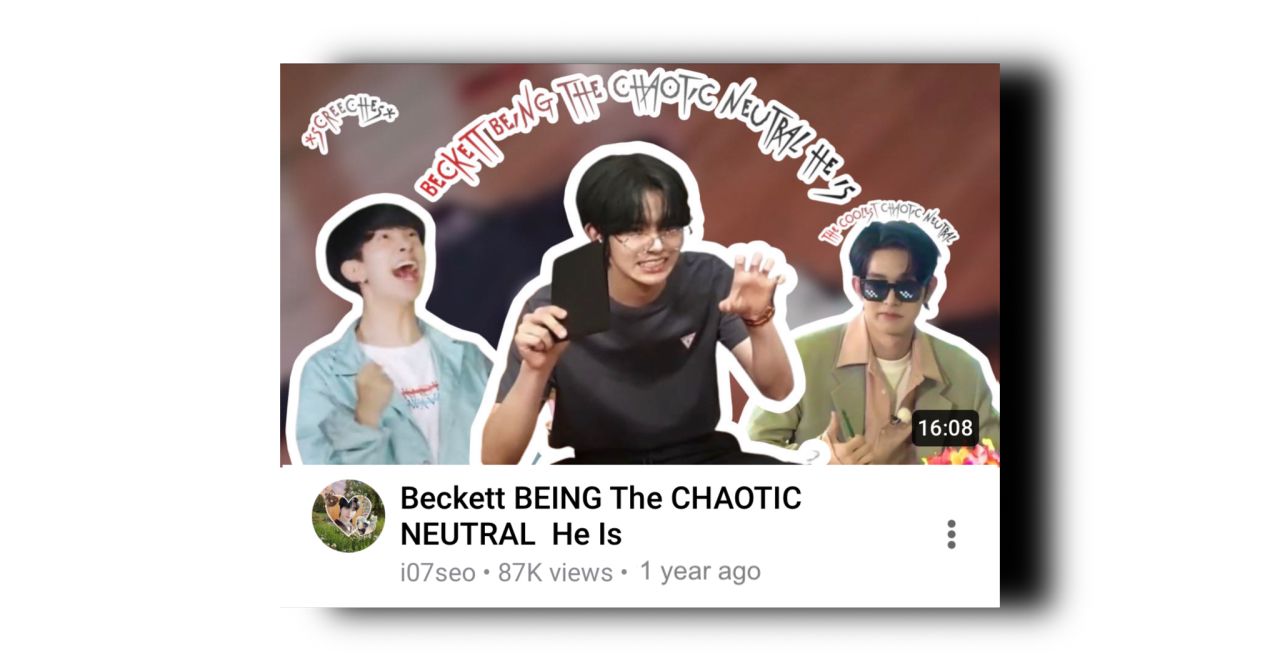Screen dimensions: 1280x671
Task: Click the flowers in the thumbnail corner
Action: (x=961, y=452)
